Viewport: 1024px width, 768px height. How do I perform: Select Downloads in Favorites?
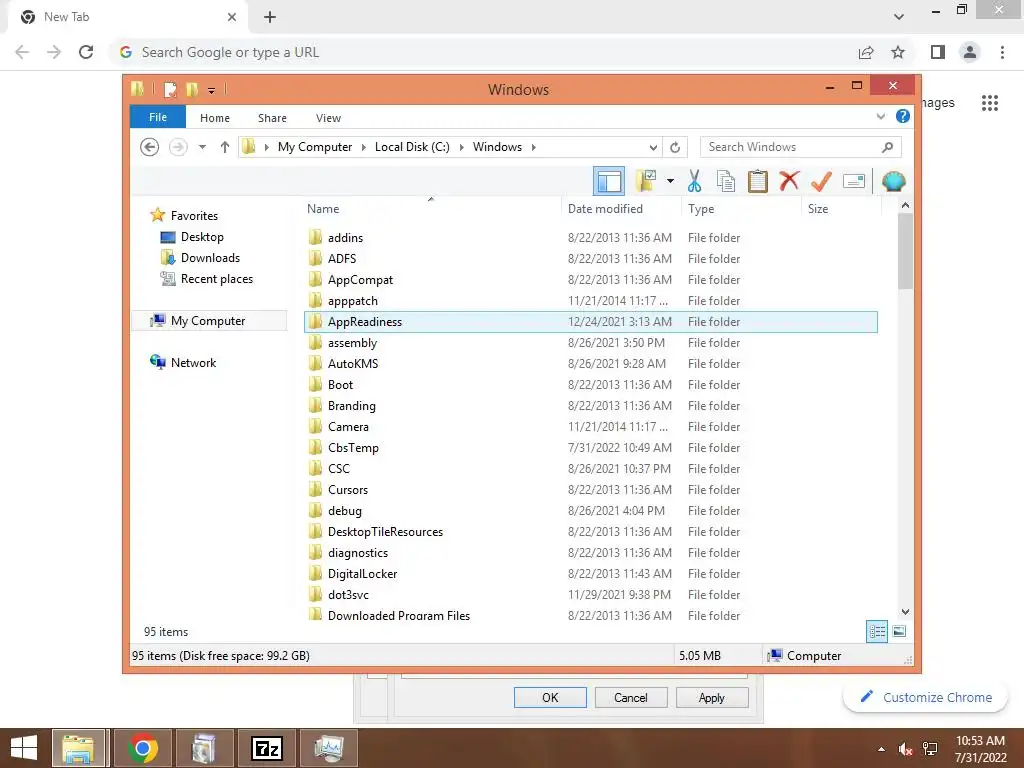[x=210, y=258]
